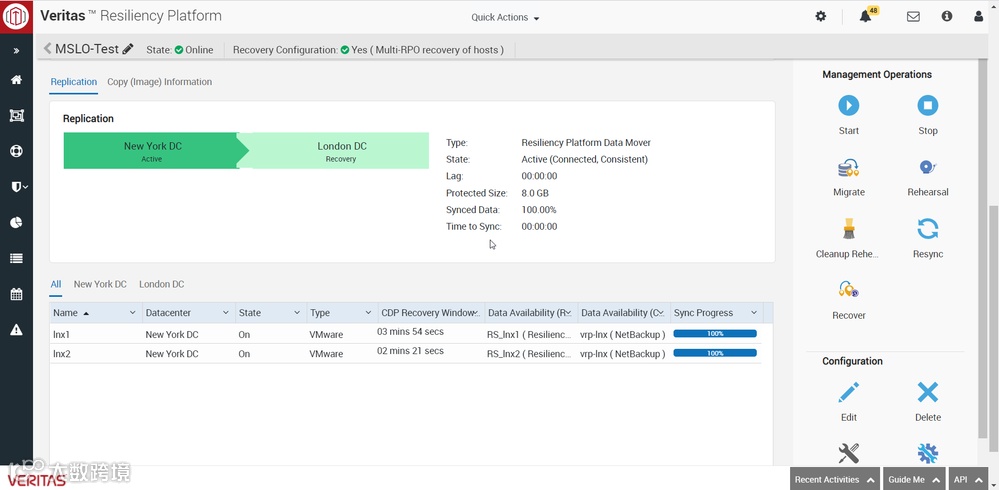This screenshot has width=999, height=490.
Task: Click lnx2 sync progress bar
Action: coord(715,352)
